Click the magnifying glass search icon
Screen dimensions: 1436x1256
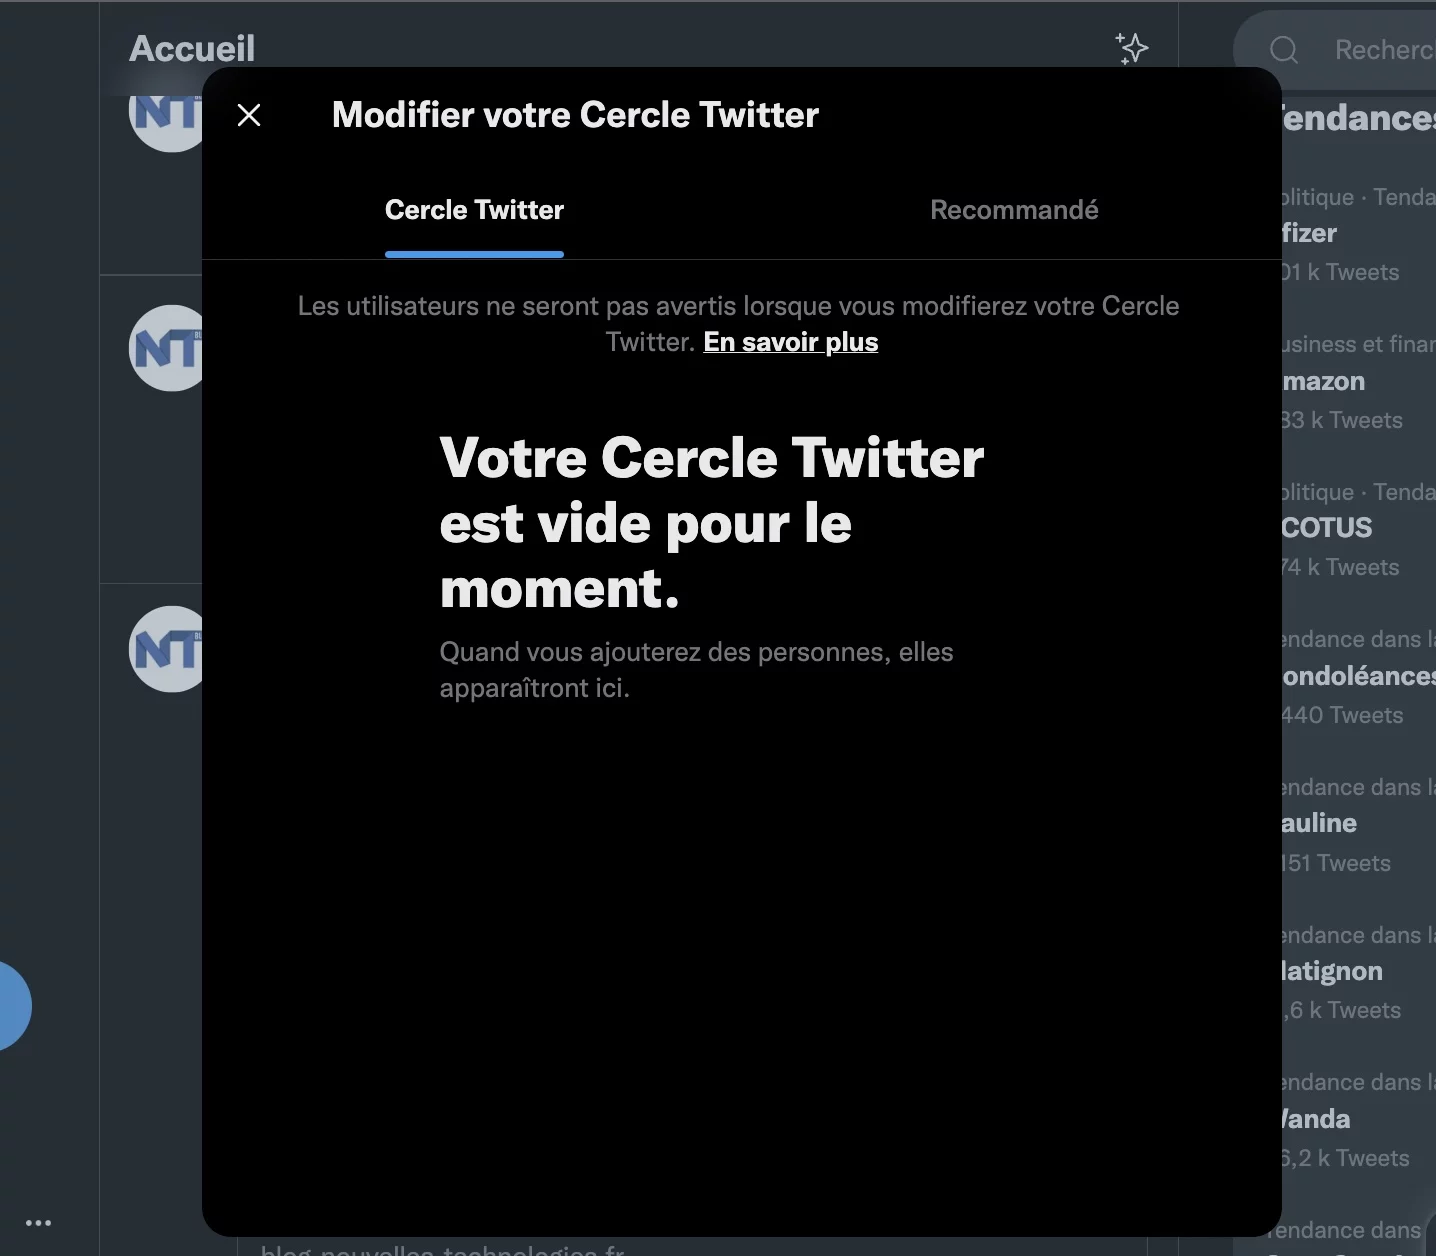click(1284, 50)
